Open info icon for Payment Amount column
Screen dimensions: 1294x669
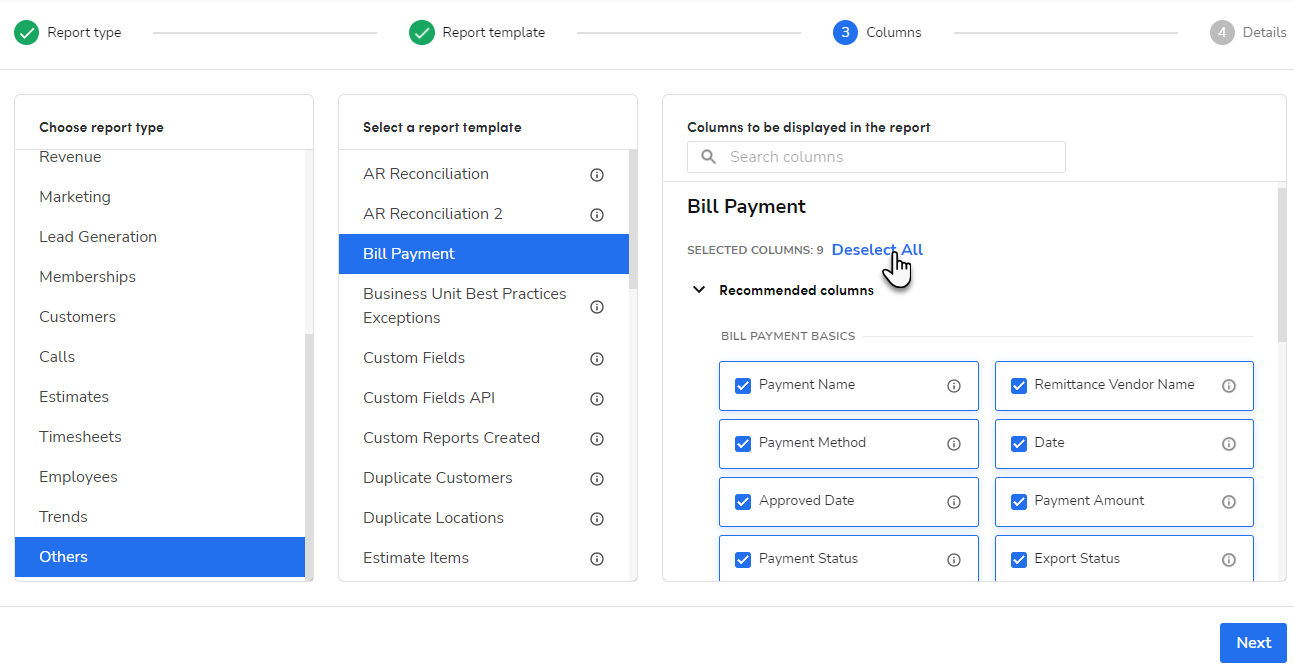[1229, 502]
